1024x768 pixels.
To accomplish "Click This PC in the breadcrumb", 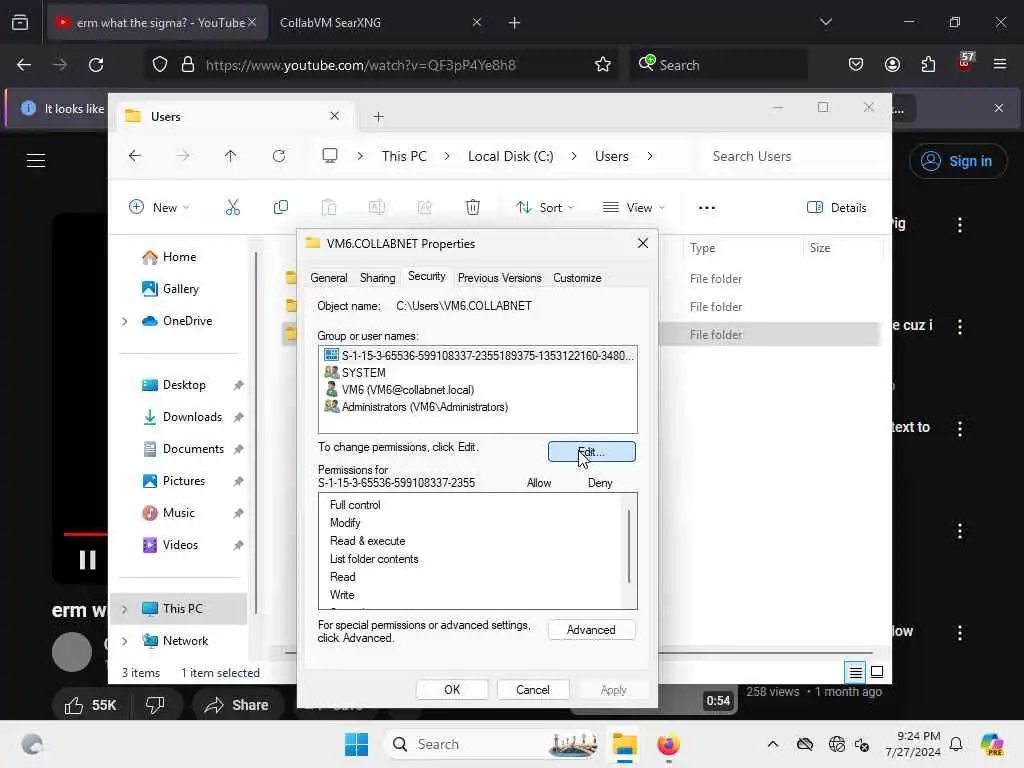I will tap(404, 156).
